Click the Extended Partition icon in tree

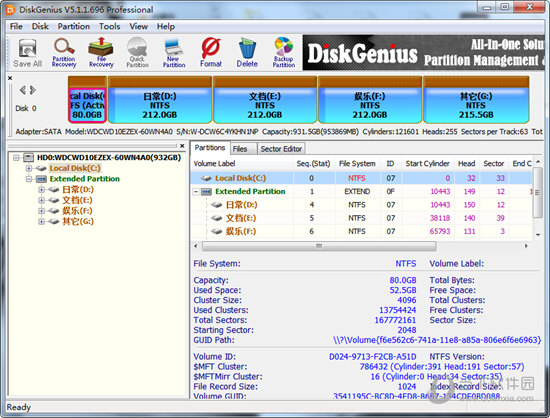pyautogui.click(x=41, y=179)
